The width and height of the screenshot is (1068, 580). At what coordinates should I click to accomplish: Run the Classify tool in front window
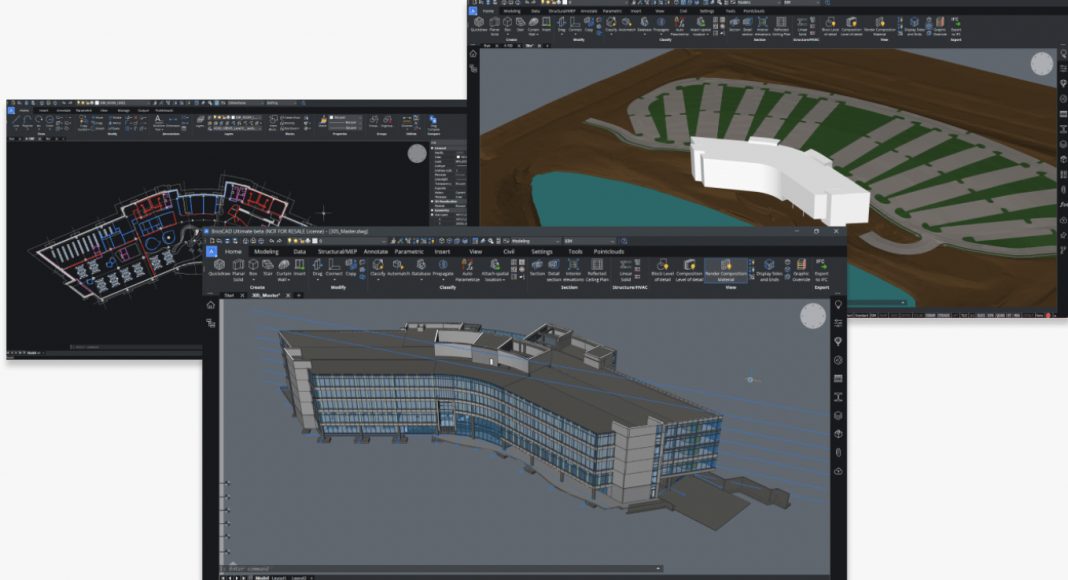[x=378, y=267]
